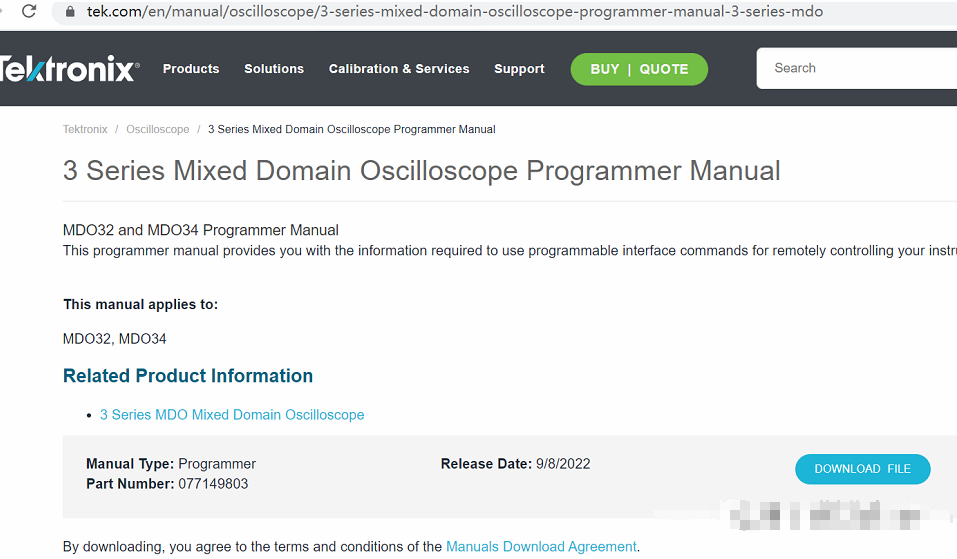Go to Oscilloscope breadcrumb link

coord(157,130)
